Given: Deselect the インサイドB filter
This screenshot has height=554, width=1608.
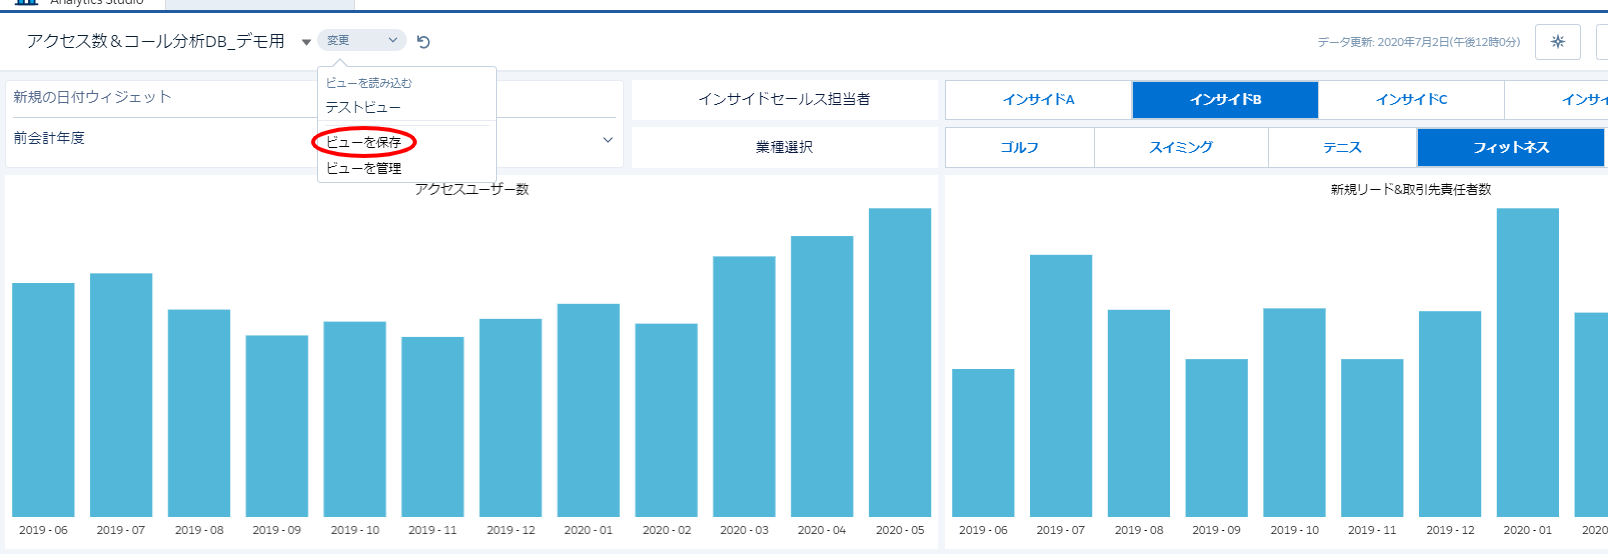Looking at the screenshot, I should (x=1225, y=100).
